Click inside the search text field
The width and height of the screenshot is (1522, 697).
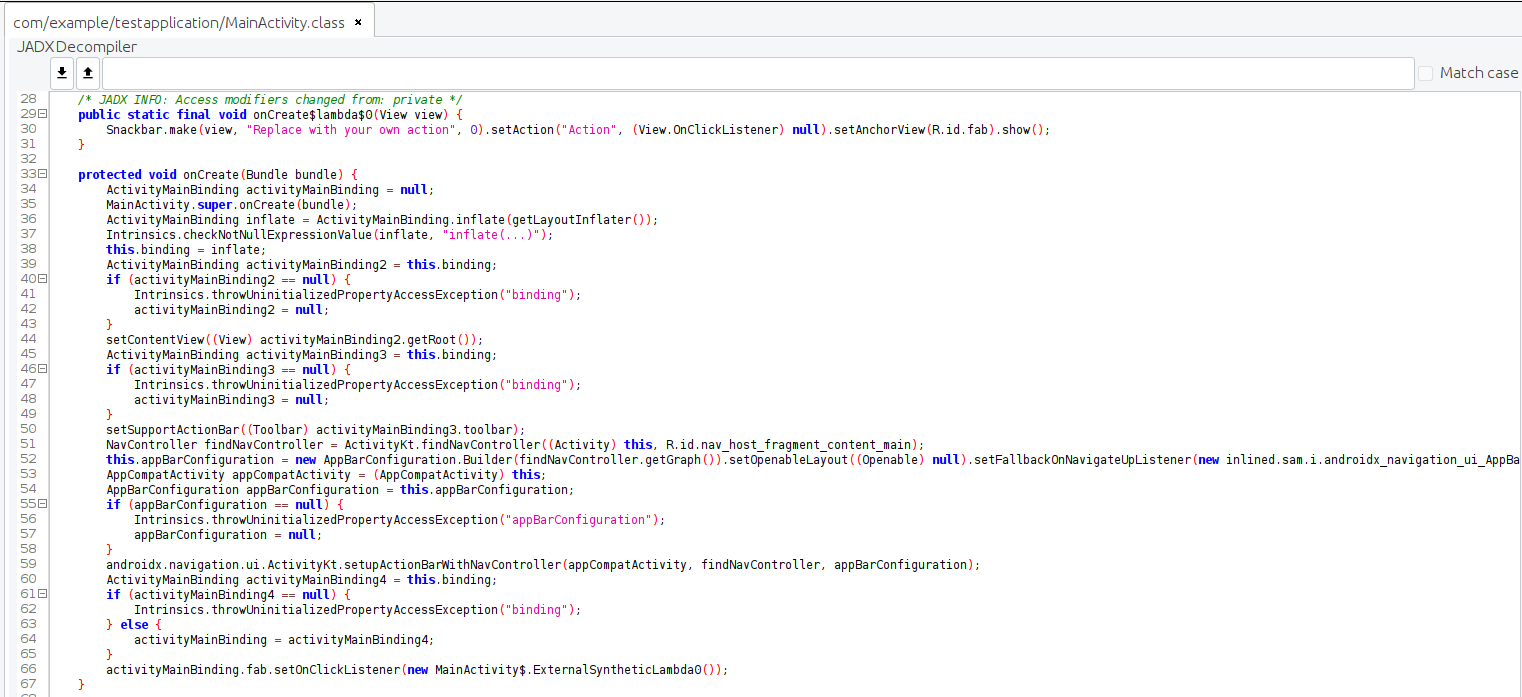point(757,73)
